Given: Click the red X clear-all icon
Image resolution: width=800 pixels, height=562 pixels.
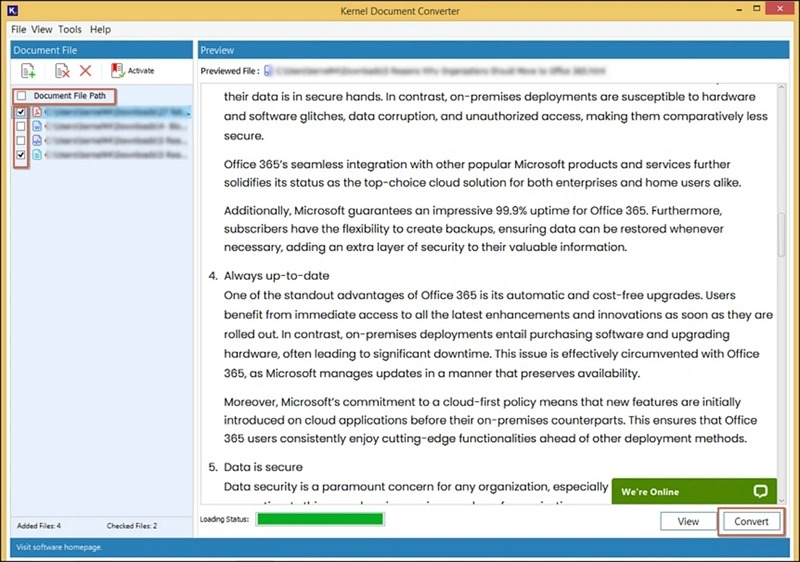Looking at the screenshot, I should (86, 71).
